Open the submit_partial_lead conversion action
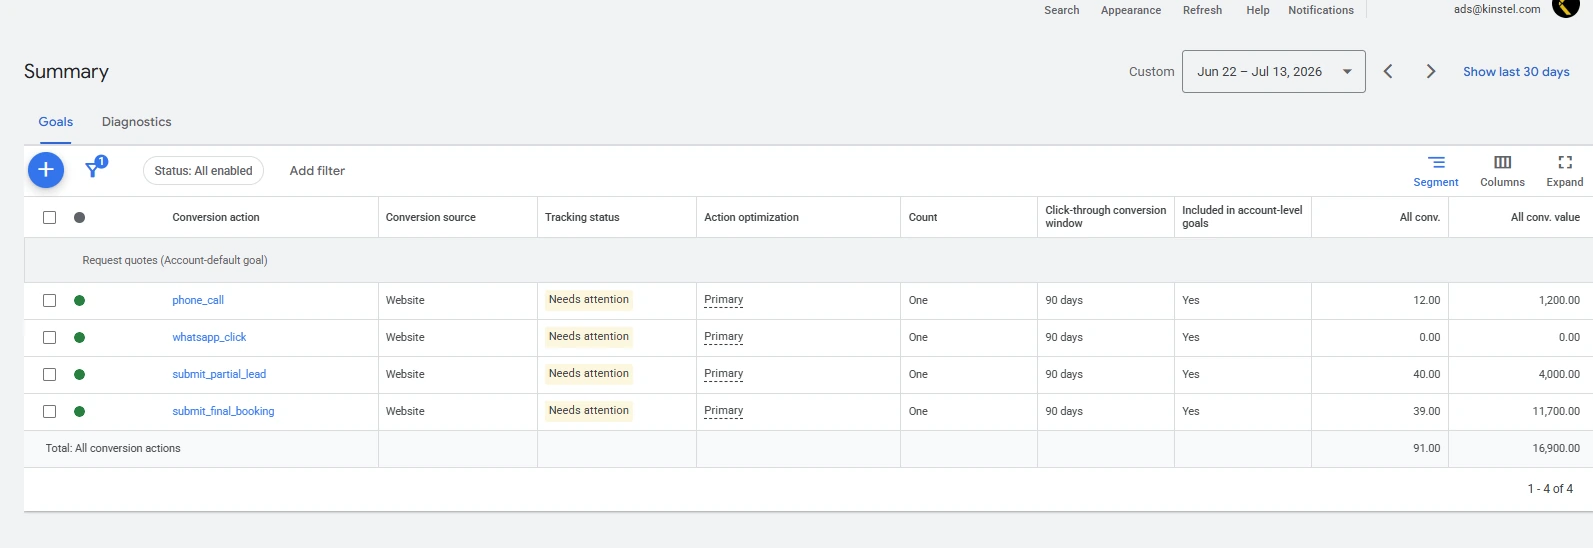The height and width of the screenshot is (548, 1593). click(x=219, y=374)
